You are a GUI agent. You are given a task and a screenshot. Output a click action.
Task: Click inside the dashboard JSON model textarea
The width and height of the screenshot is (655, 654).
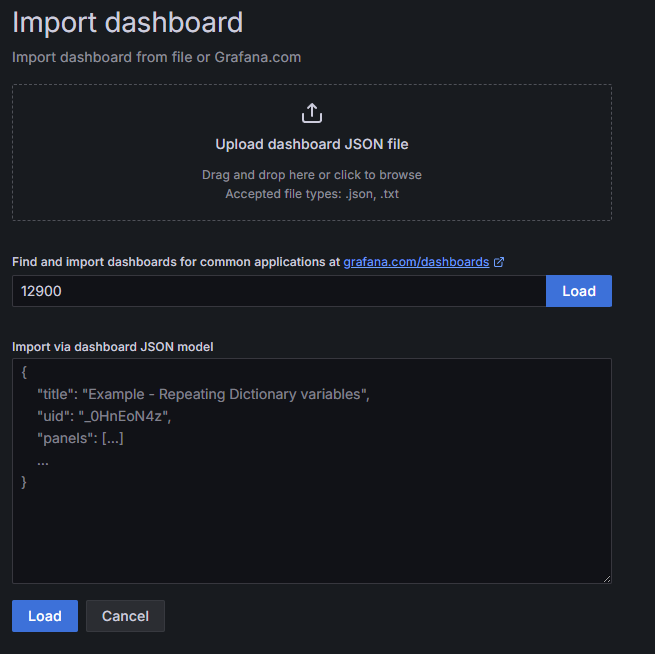312,471
